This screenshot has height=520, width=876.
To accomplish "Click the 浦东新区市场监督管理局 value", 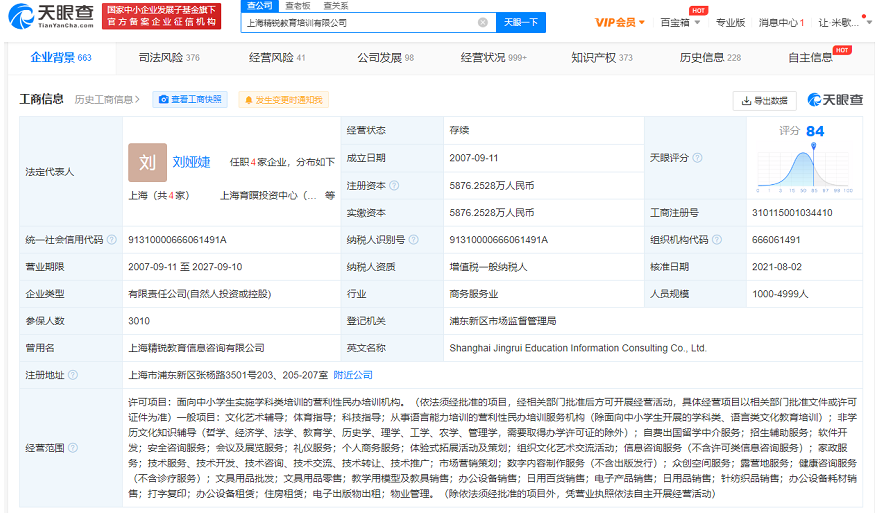I will click(x=503, y=321).
